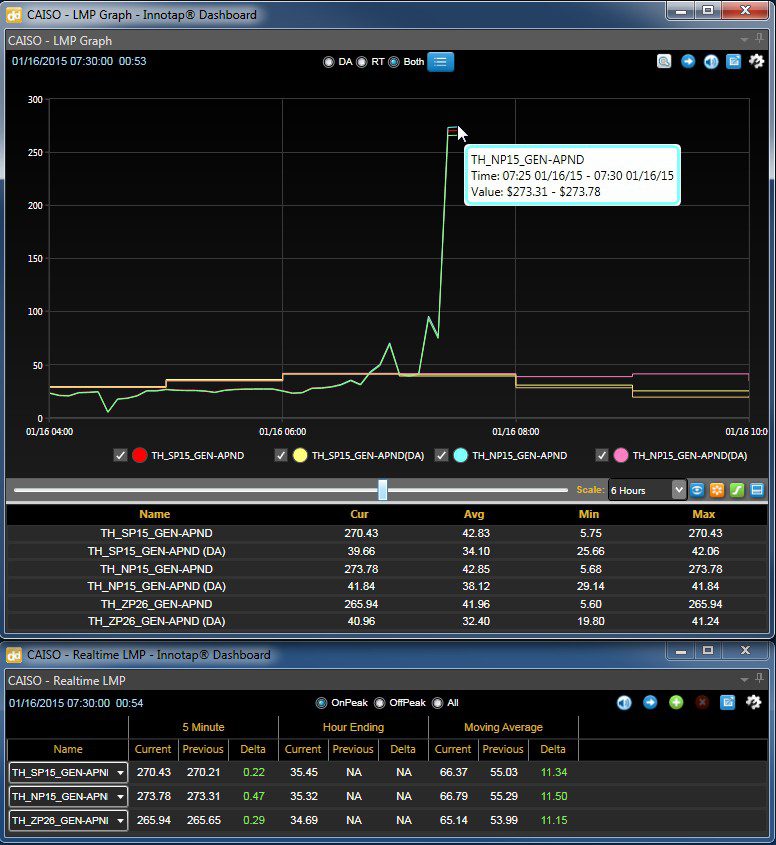Click the blue table layout icon beside Scale
Screen dimensions: 776x845
click(x=757, y=490)
